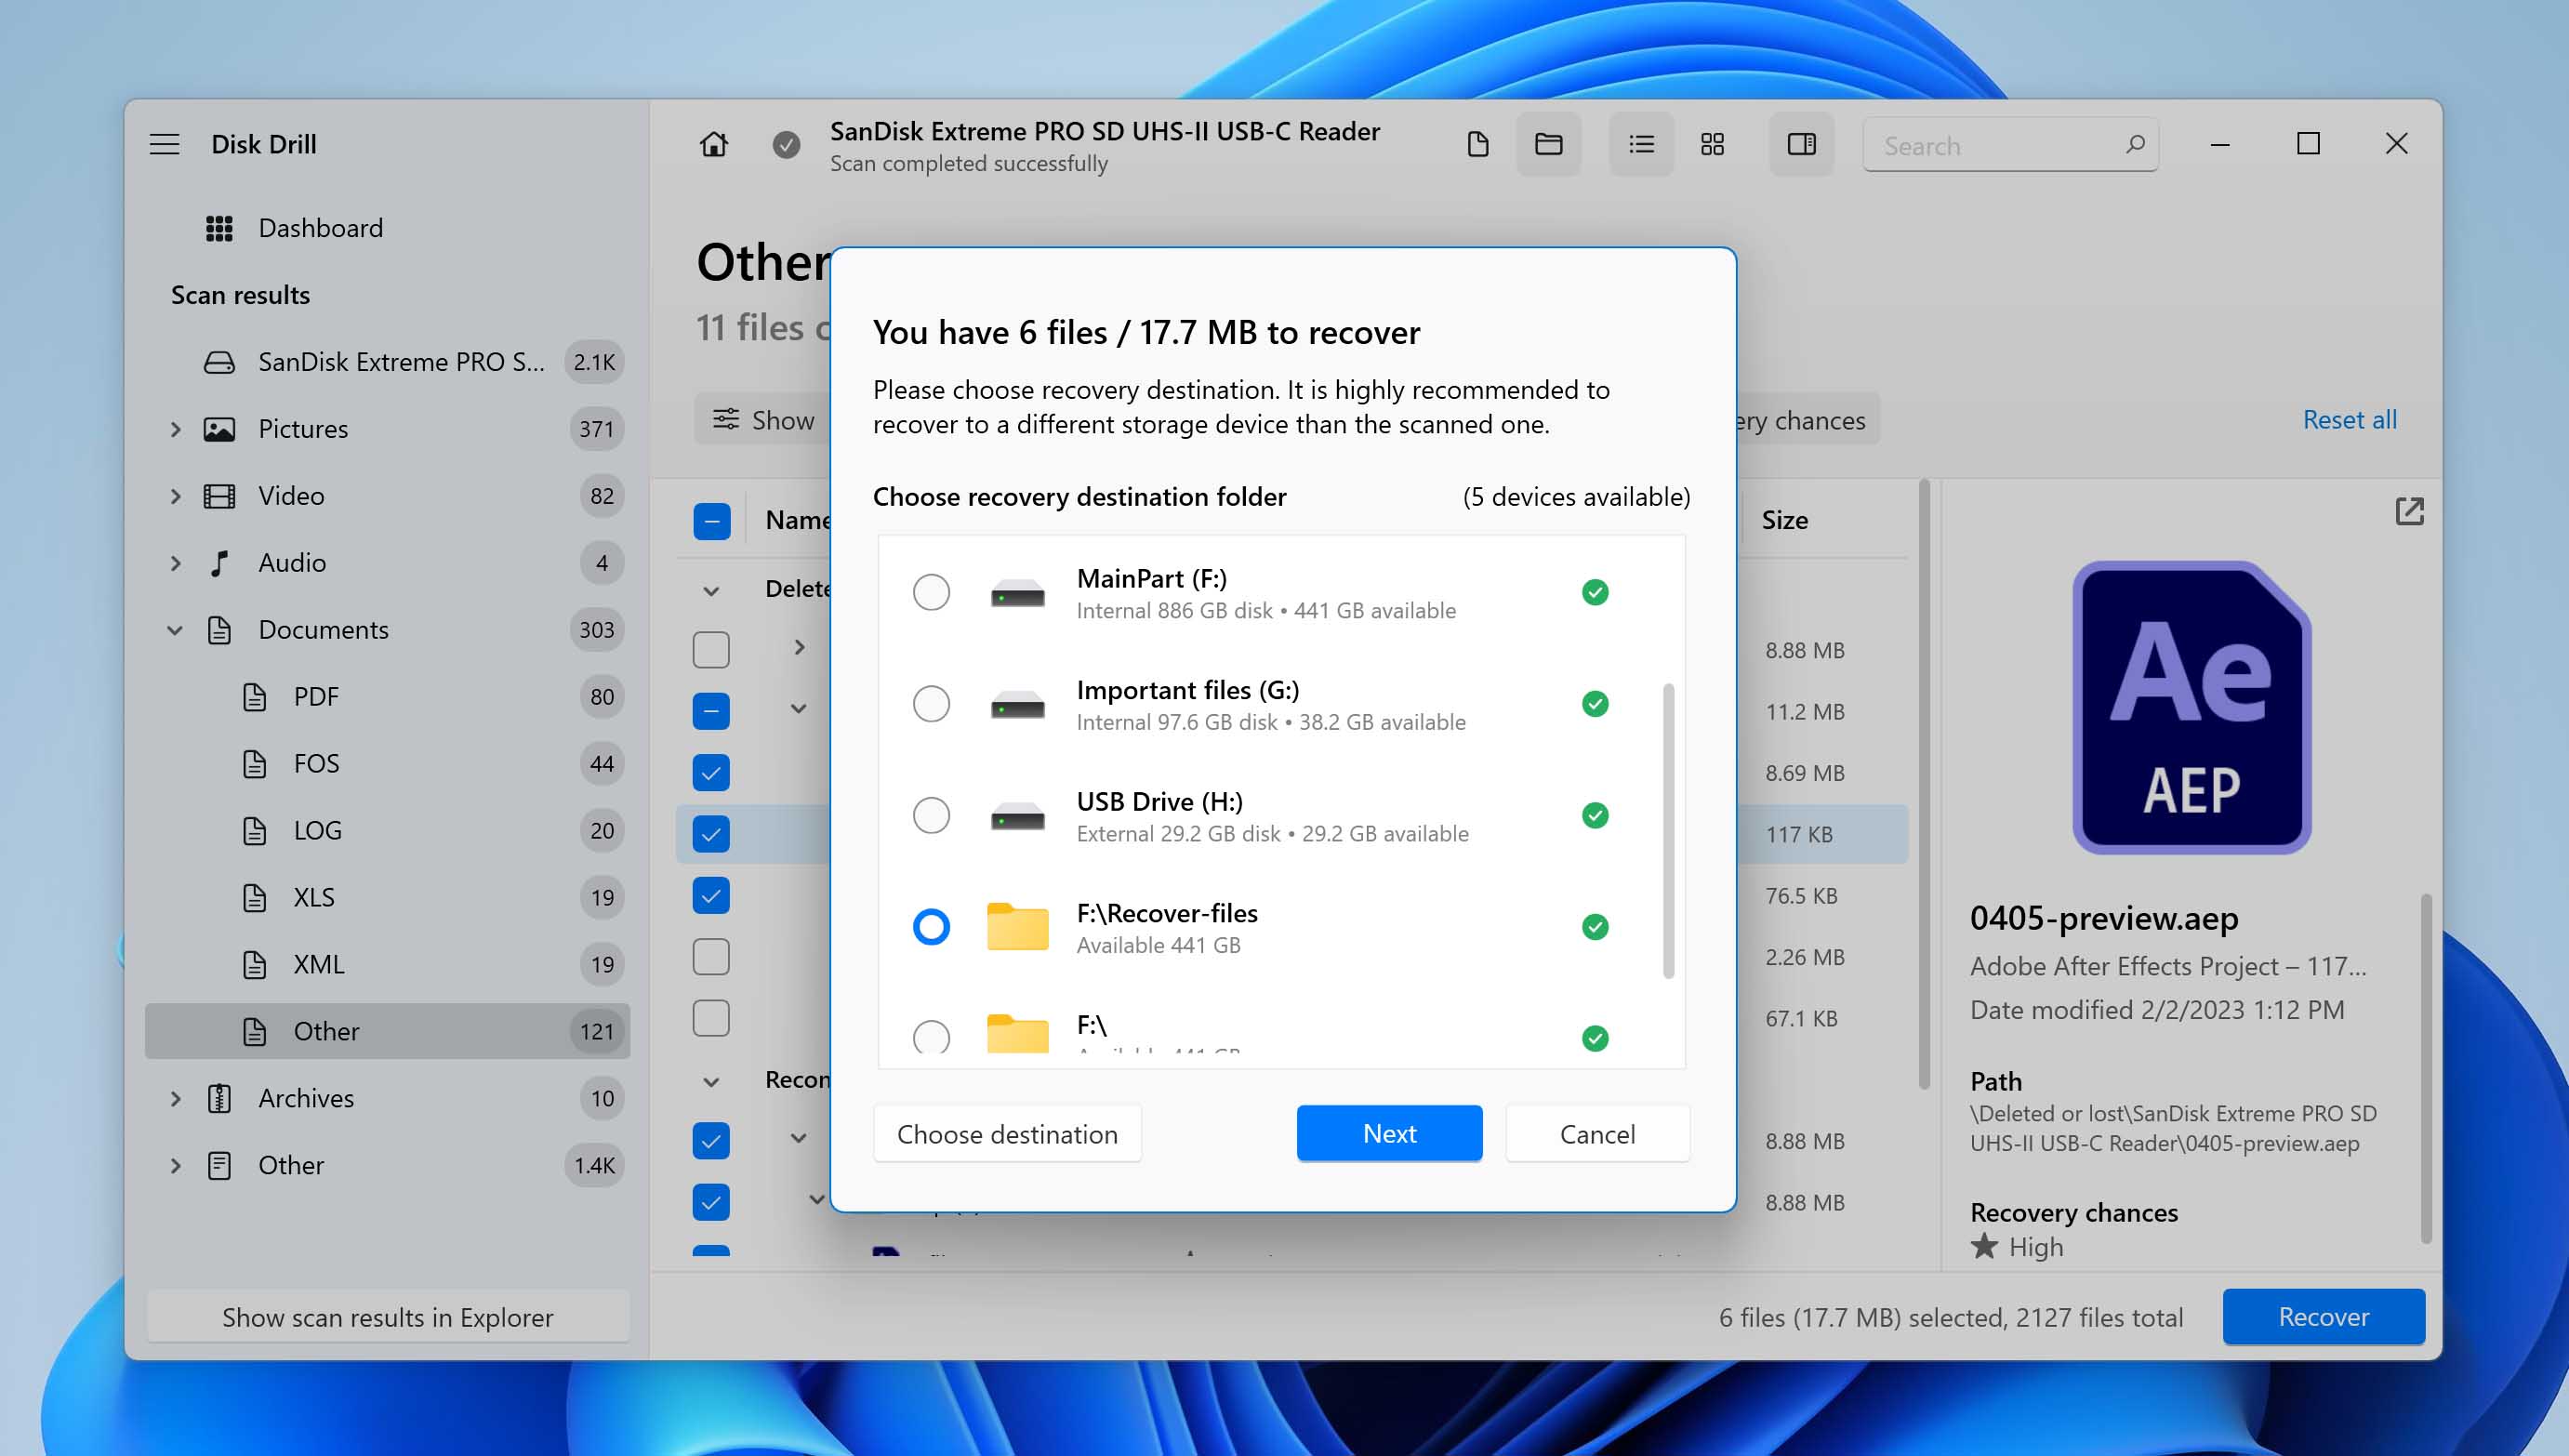Select the MainPart (F:) destination radio button
The image size is (2569, 1456).
pyautogui.click(x=930, y=591)
